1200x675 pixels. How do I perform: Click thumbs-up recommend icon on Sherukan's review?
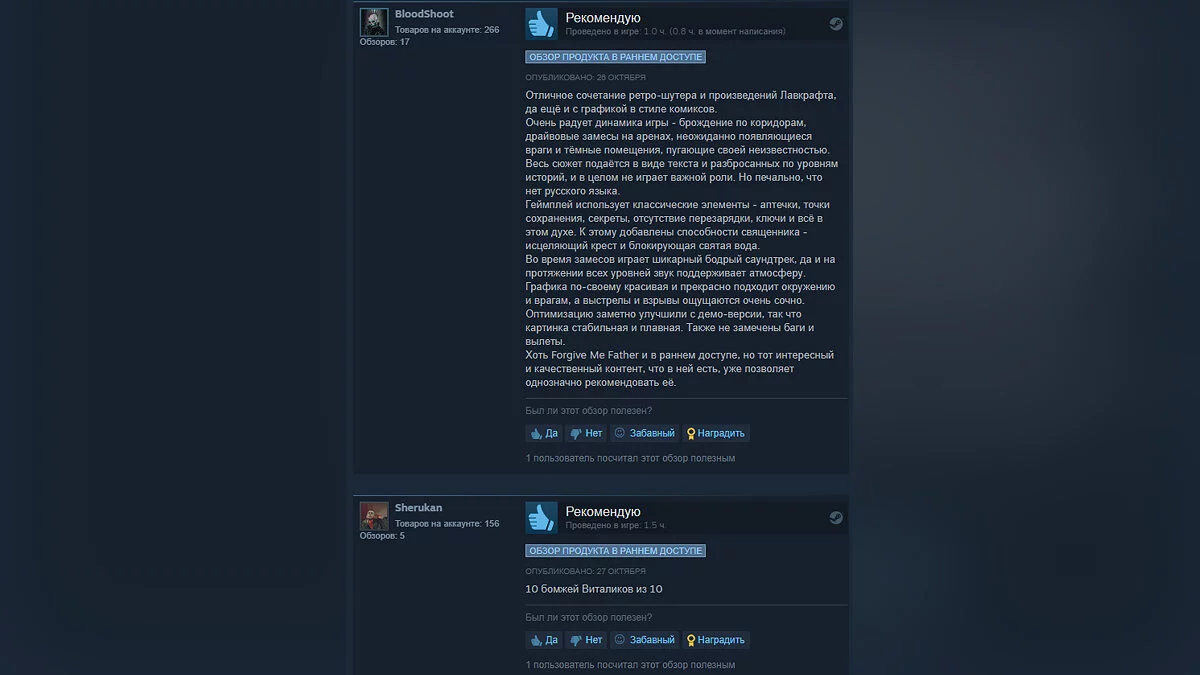(541, 517)
